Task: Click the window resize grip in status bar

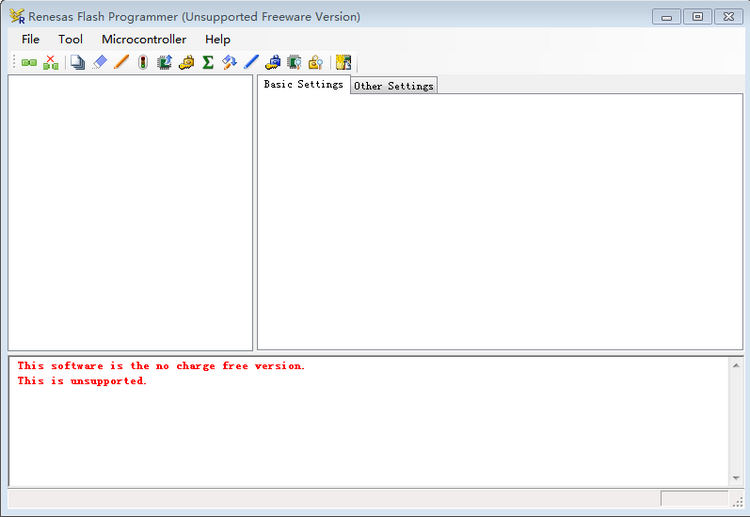Action: pyautogui.click(x=738, y=501)
